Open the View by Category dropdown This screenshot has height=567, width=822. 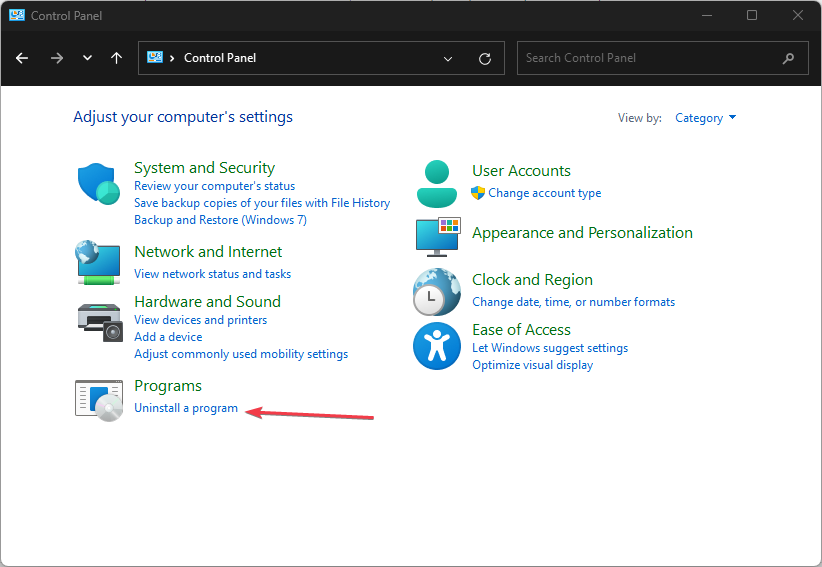705,118
